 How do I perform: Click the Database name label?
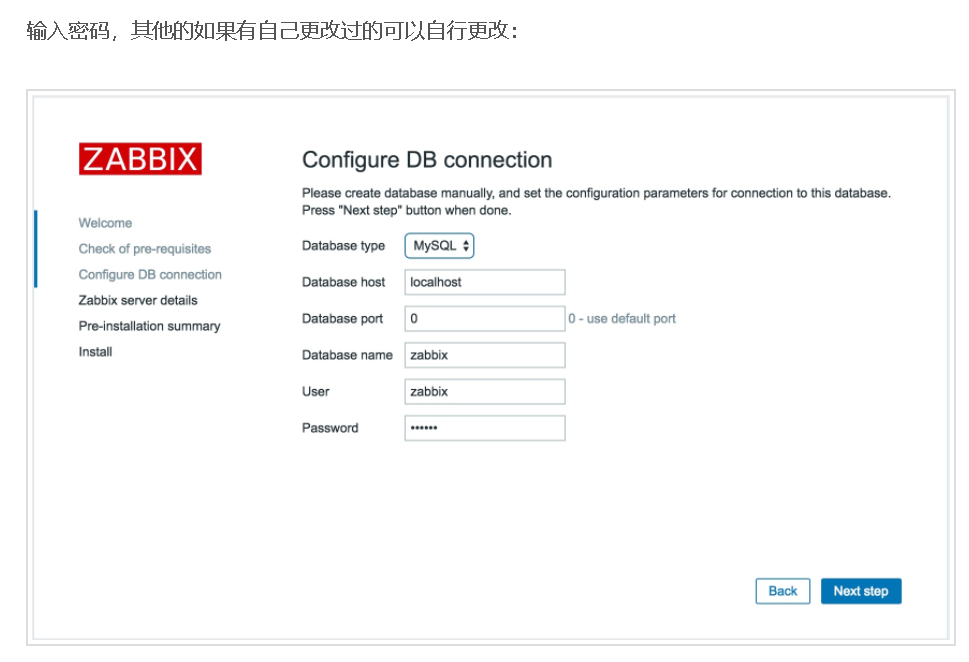(x=347, y=355)
